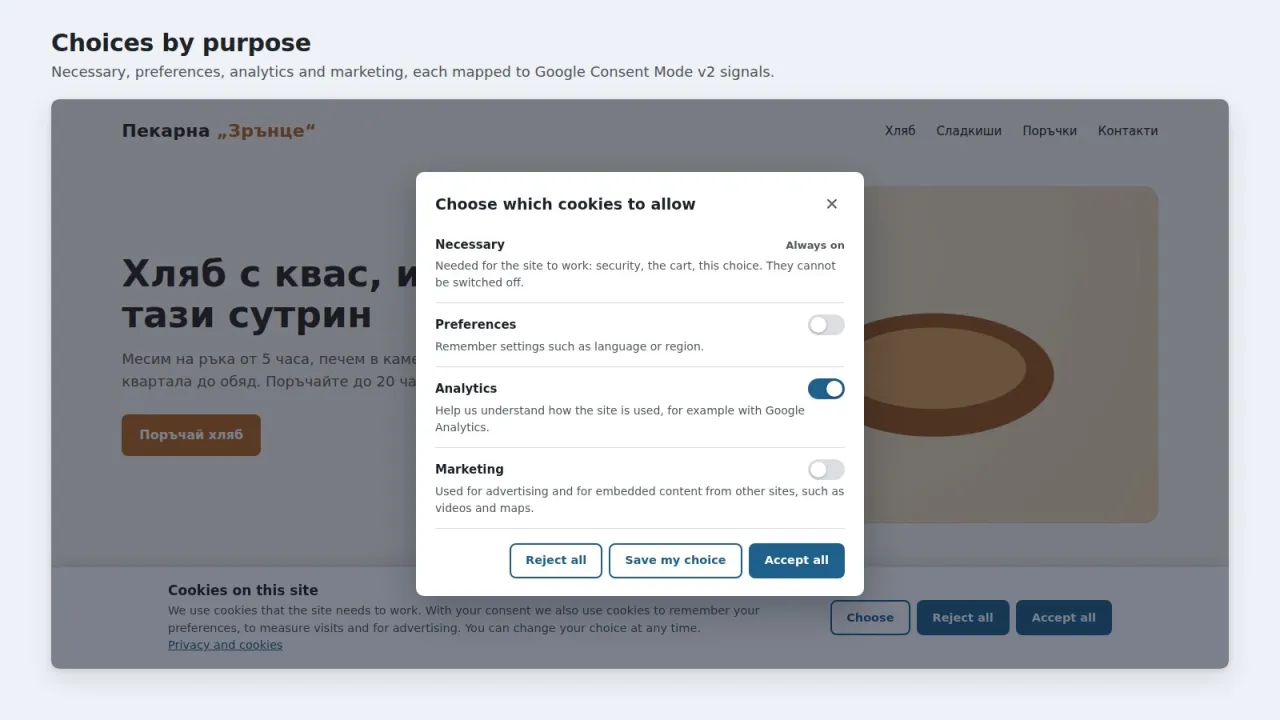Click the bread image on the hero
The width and height of the screenshot is (1280, 720).
tap(1010, 354)
